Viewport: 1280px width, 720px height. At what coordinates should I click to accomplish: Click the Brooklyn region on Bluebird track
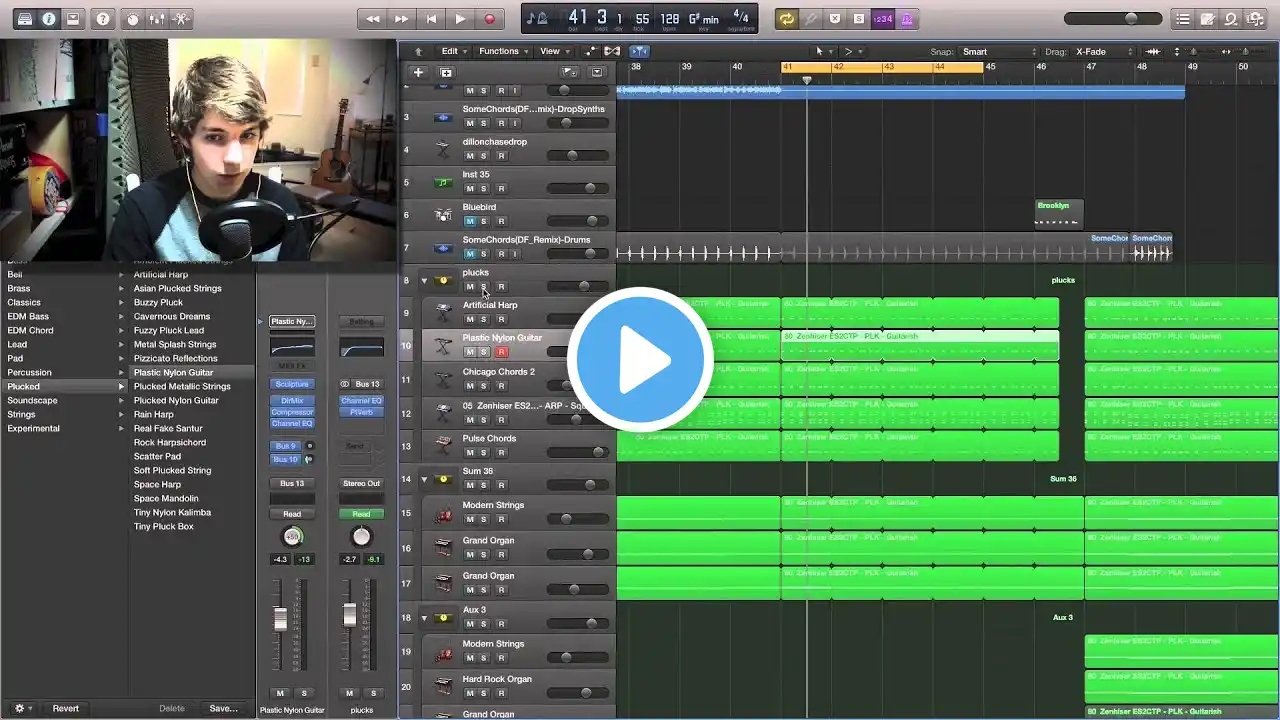point(1058,213)
